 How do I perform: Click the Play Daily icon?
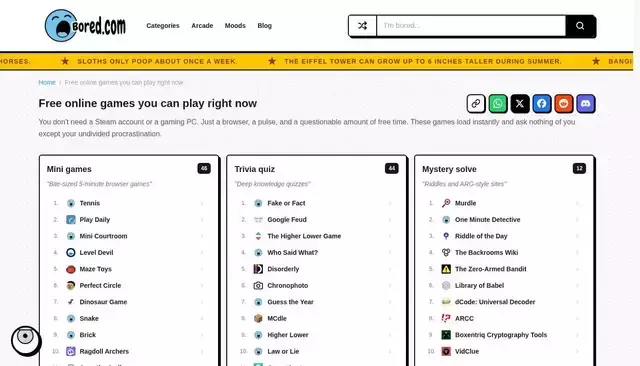(71, 220)
